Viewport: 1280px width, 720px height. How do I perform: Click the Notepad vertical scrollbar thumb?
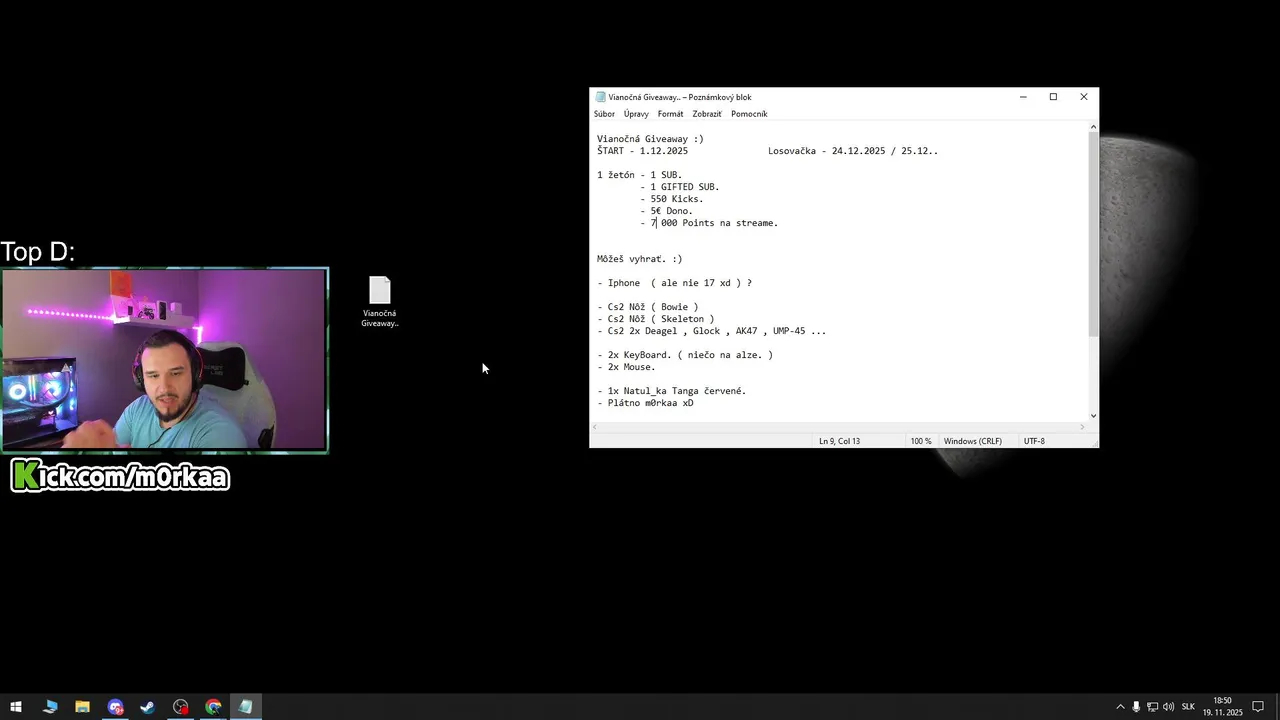(1093, 233)
